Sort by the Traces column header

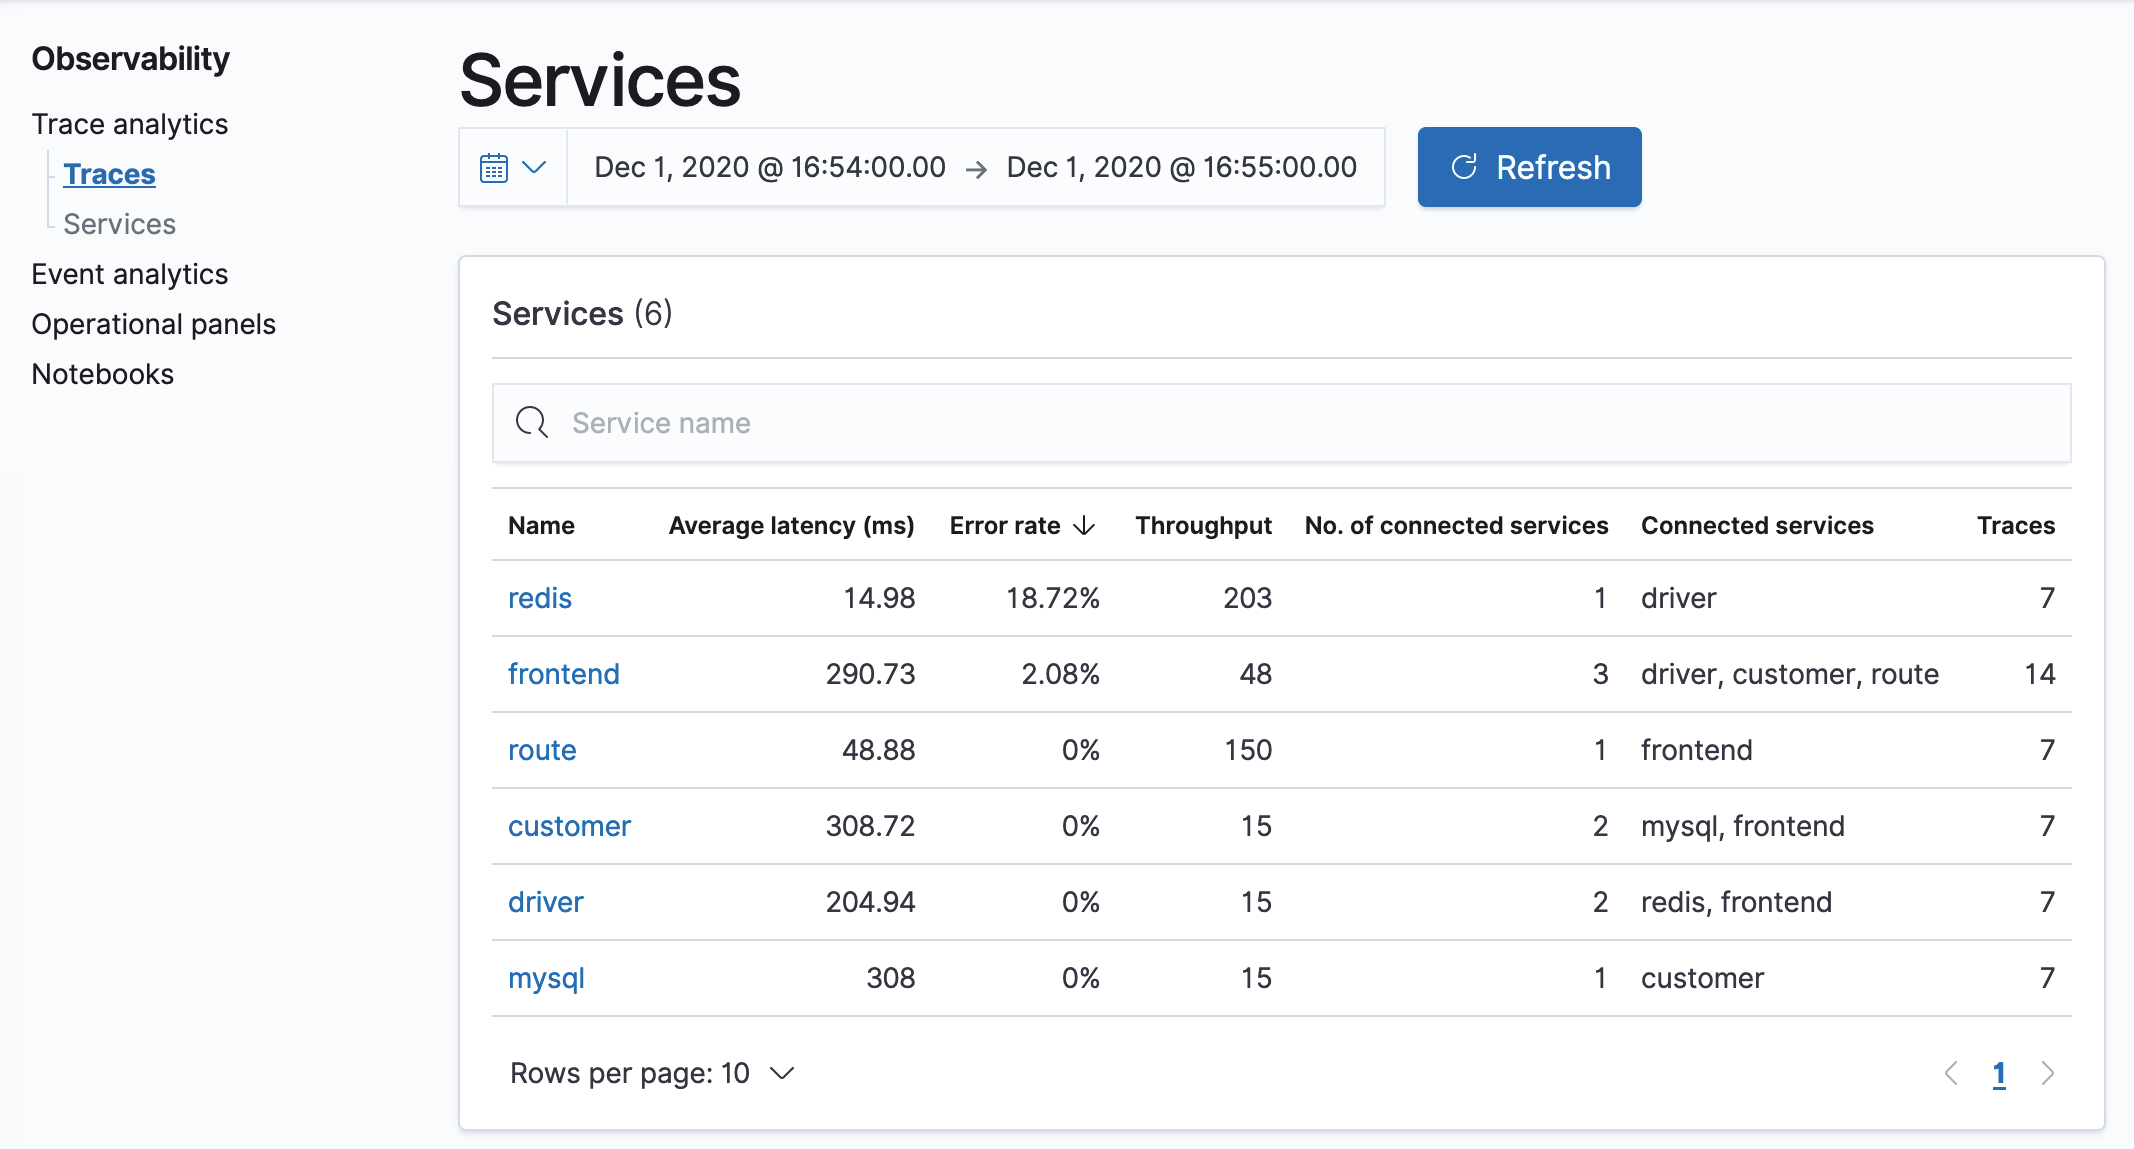point(2016,526)
